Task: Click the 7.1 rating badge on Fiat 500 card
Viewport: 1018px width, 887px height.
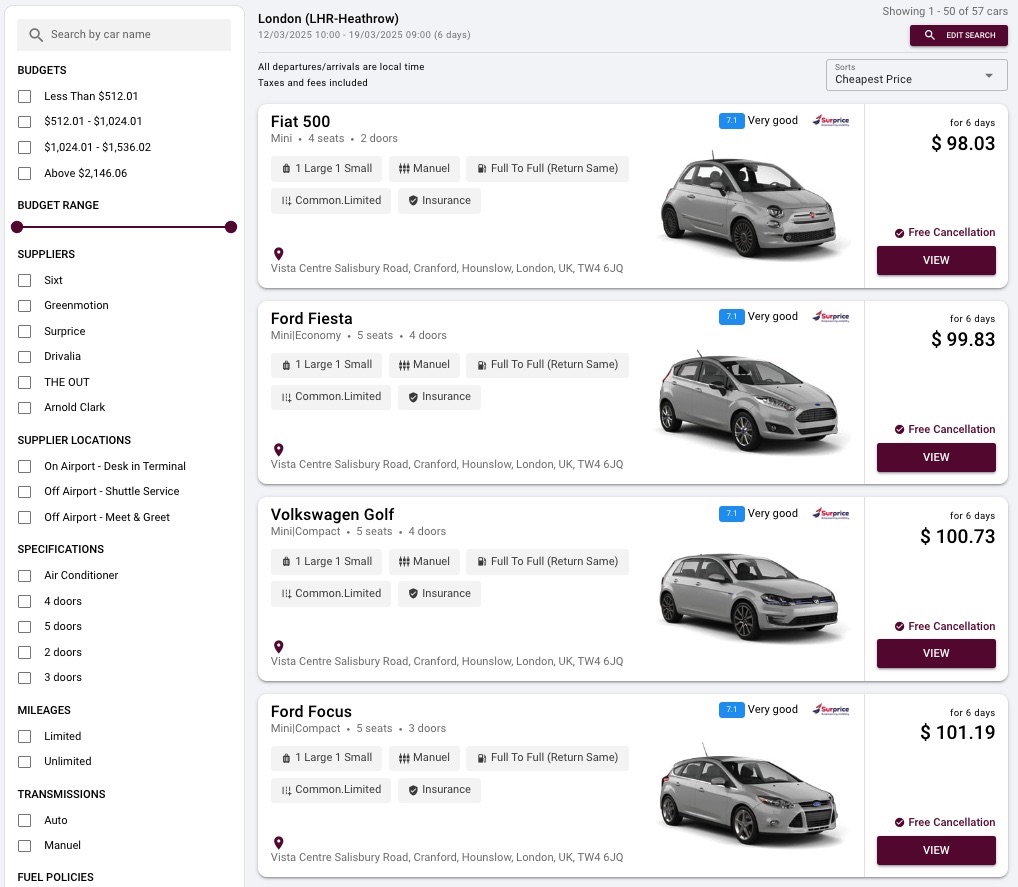Action: click(731, 121)
